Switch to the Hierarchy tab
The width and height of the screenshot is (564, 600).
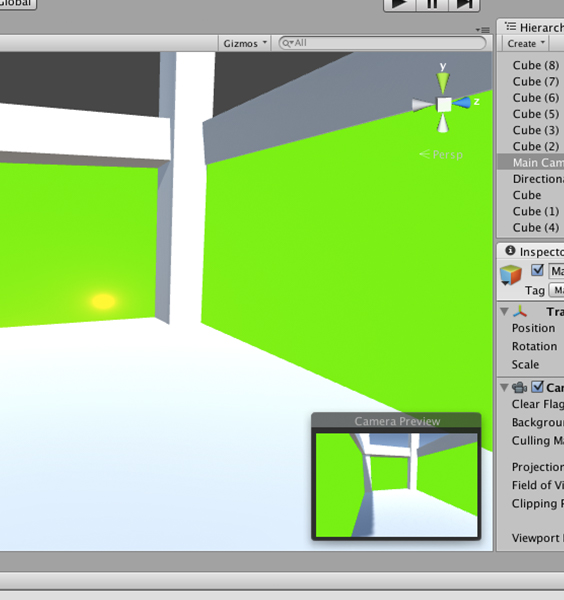(534, 27)
